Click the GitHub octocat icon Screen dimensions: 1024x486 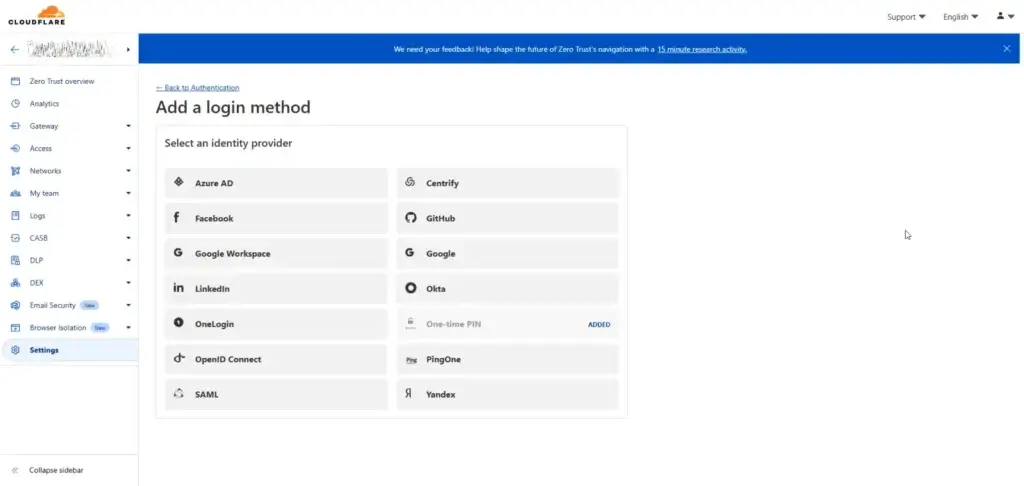410,218
